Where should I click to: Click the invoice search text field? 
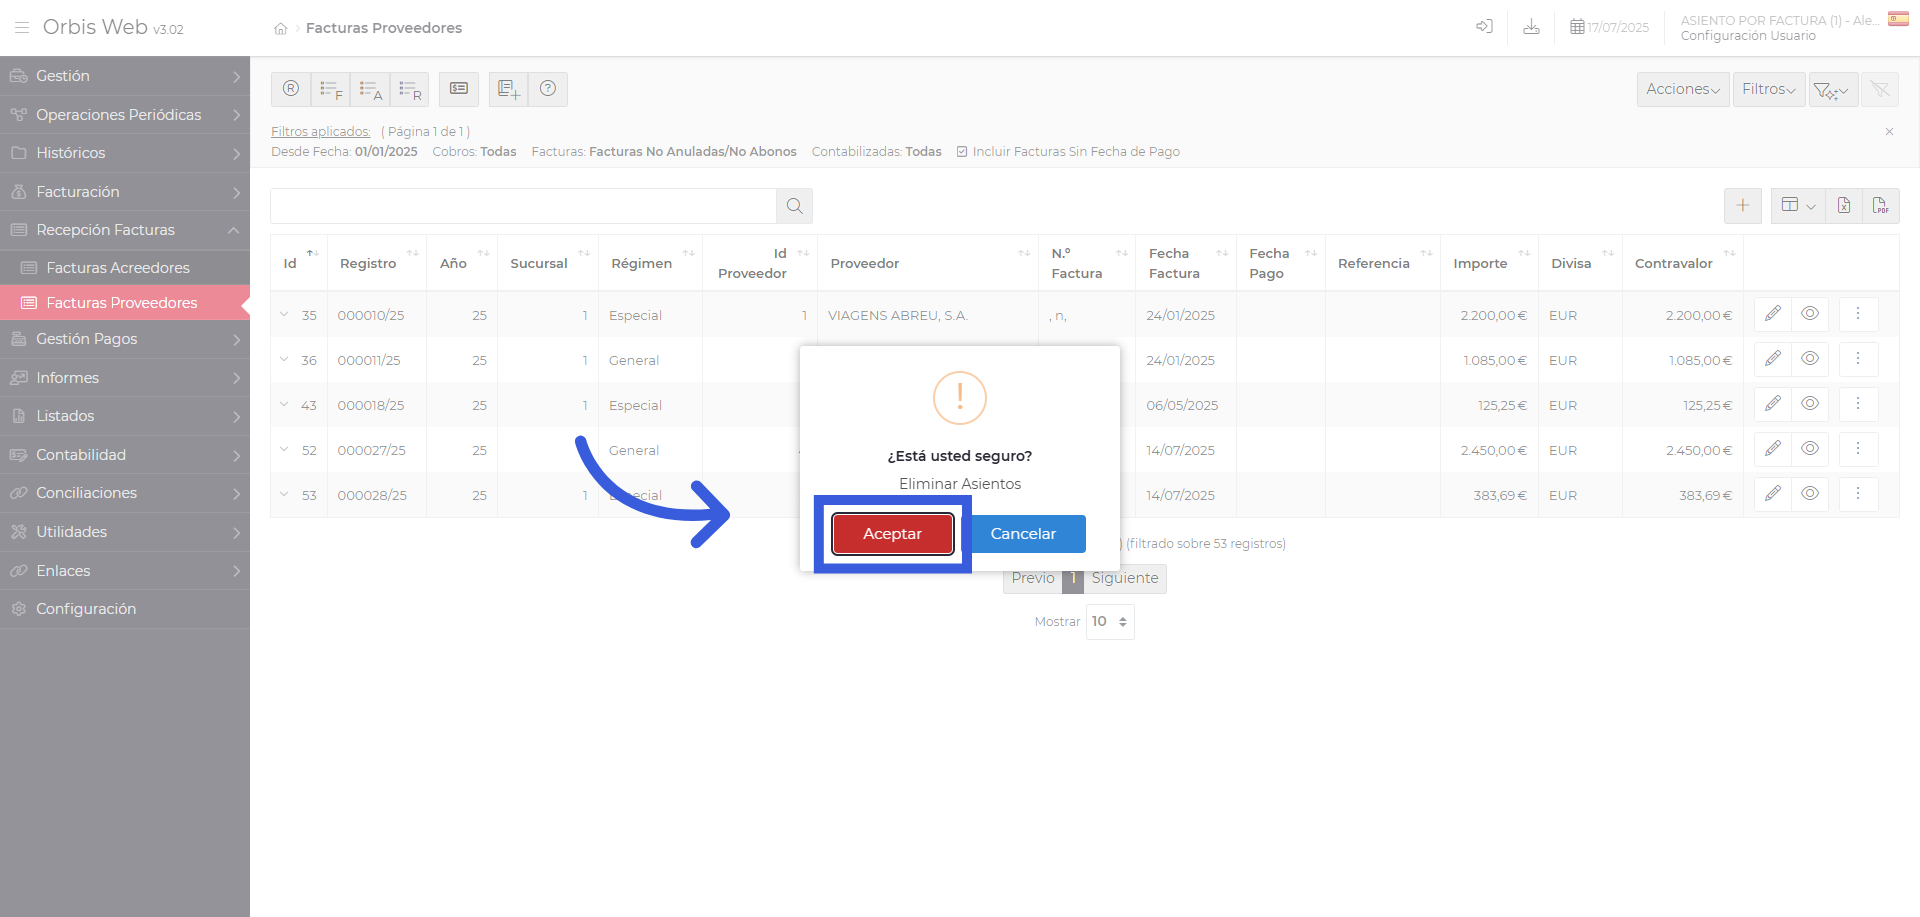point(523,206)
